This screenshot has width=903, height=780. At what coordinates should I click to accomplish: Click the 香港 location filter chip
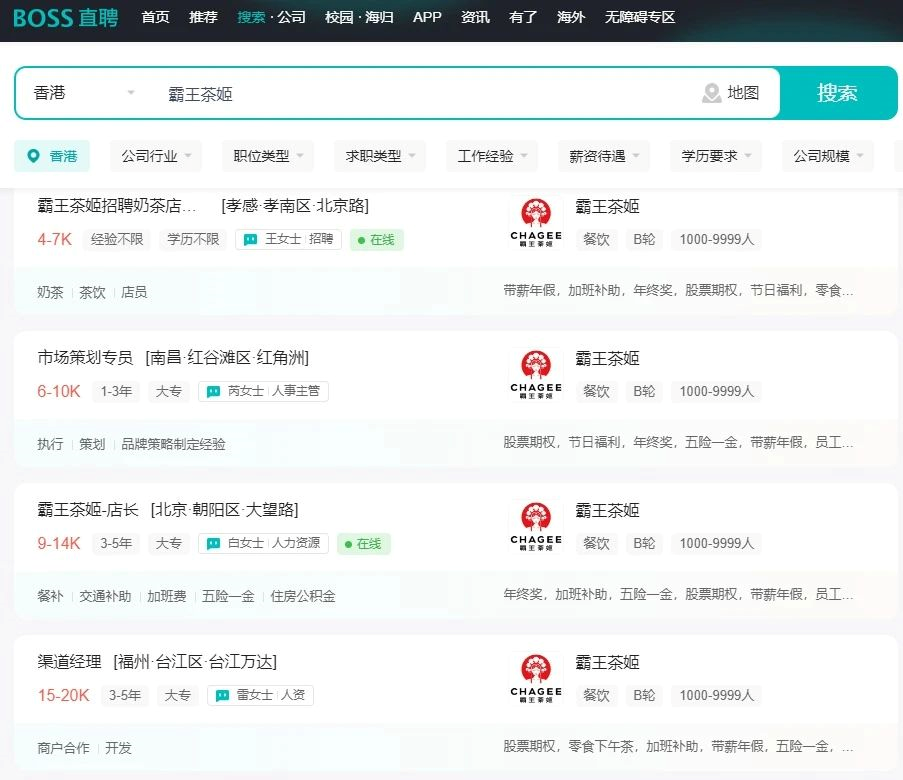pos(52,156)
